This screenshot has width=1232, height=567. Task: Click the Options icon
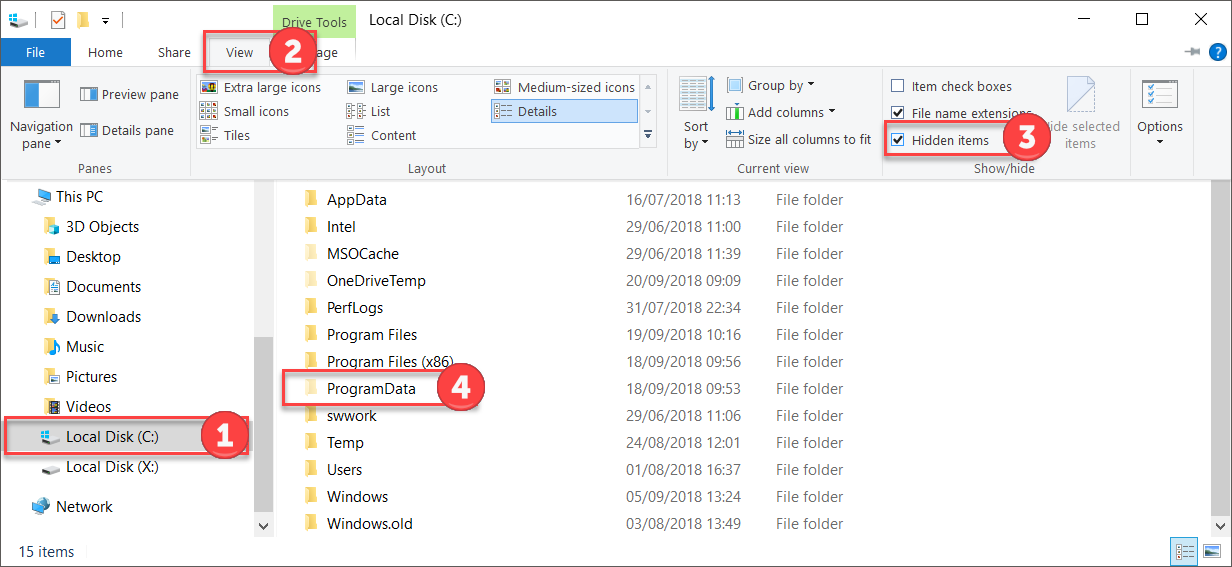[x=1160, y=95]
